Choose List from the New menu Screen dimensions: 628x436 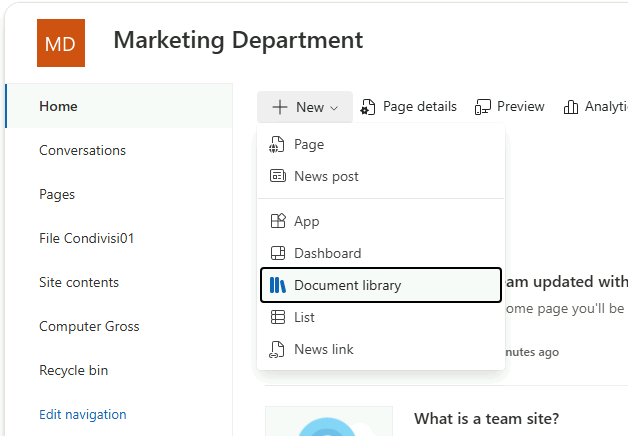point(381,317)
